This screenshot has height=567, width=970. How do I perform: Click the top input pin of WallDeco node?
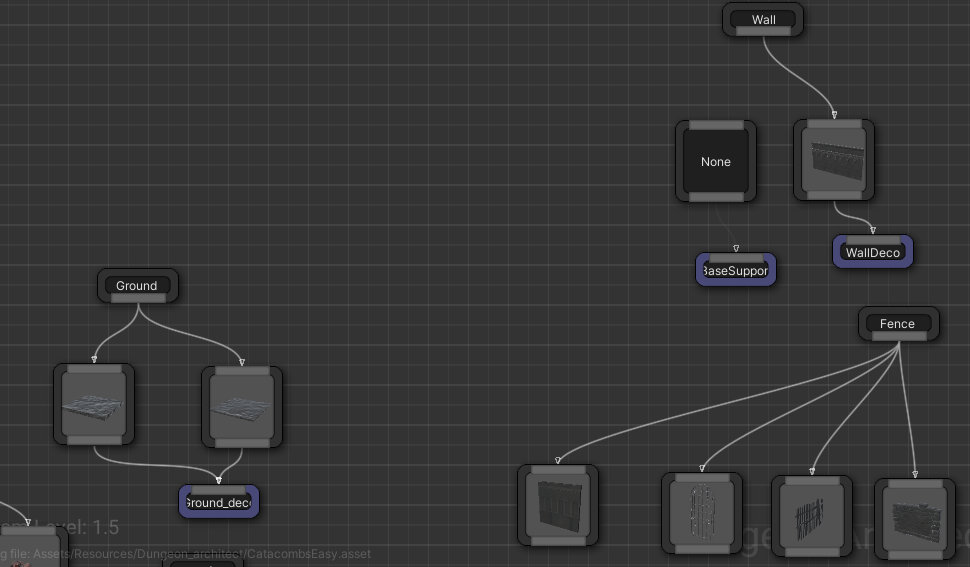873,240
